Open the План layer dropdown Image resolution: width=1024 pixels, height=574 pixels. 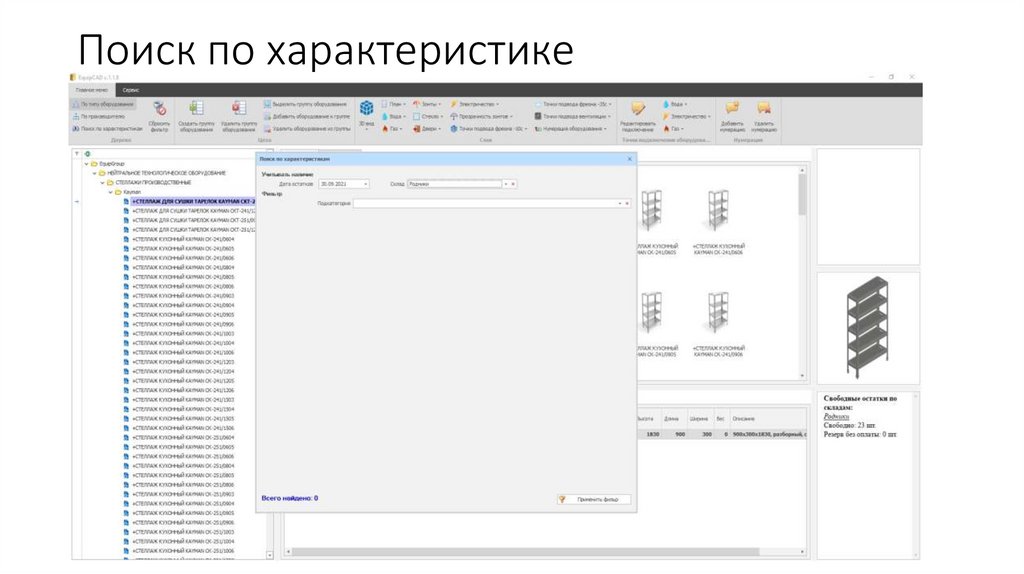coord(394,104)
